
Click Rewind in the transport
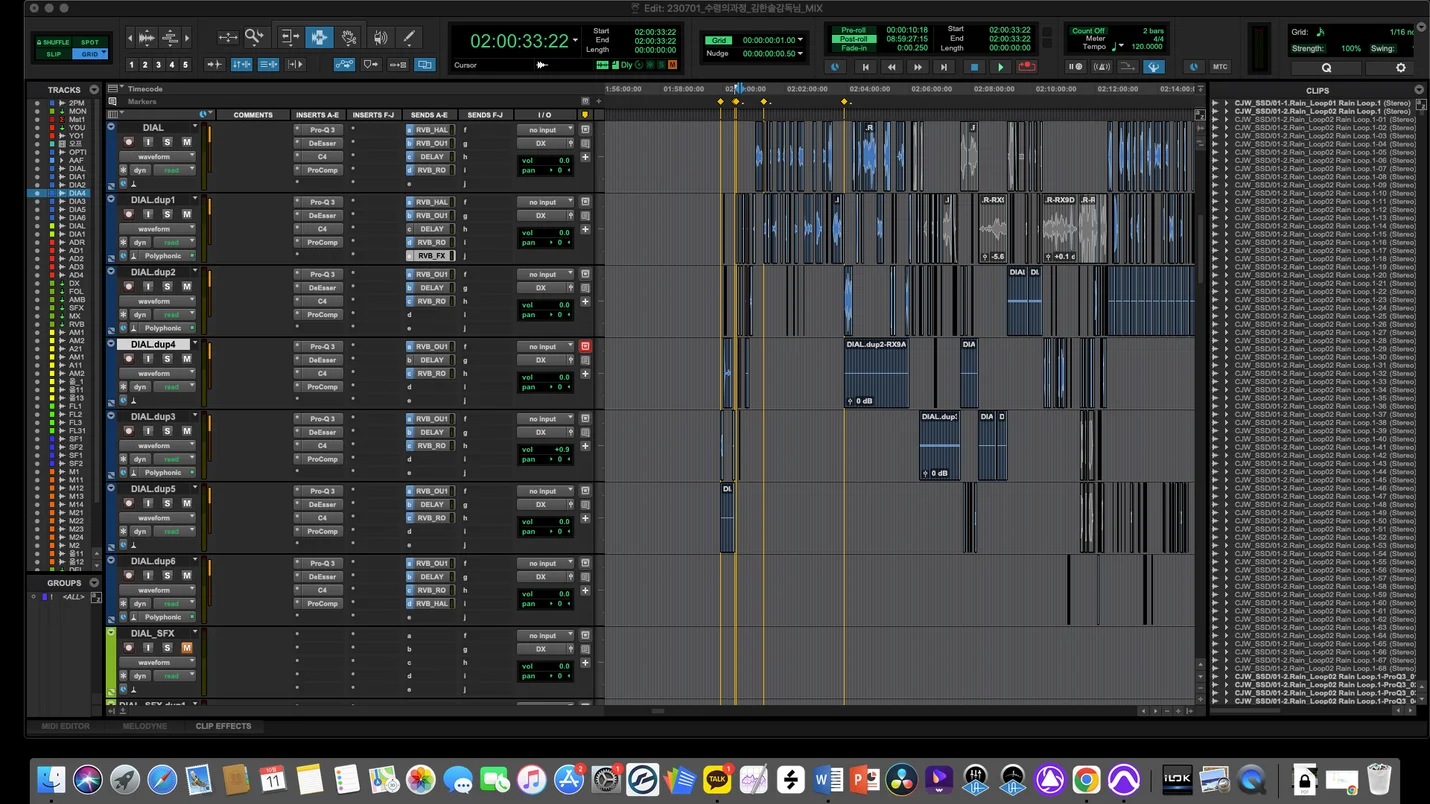(892, 67)
